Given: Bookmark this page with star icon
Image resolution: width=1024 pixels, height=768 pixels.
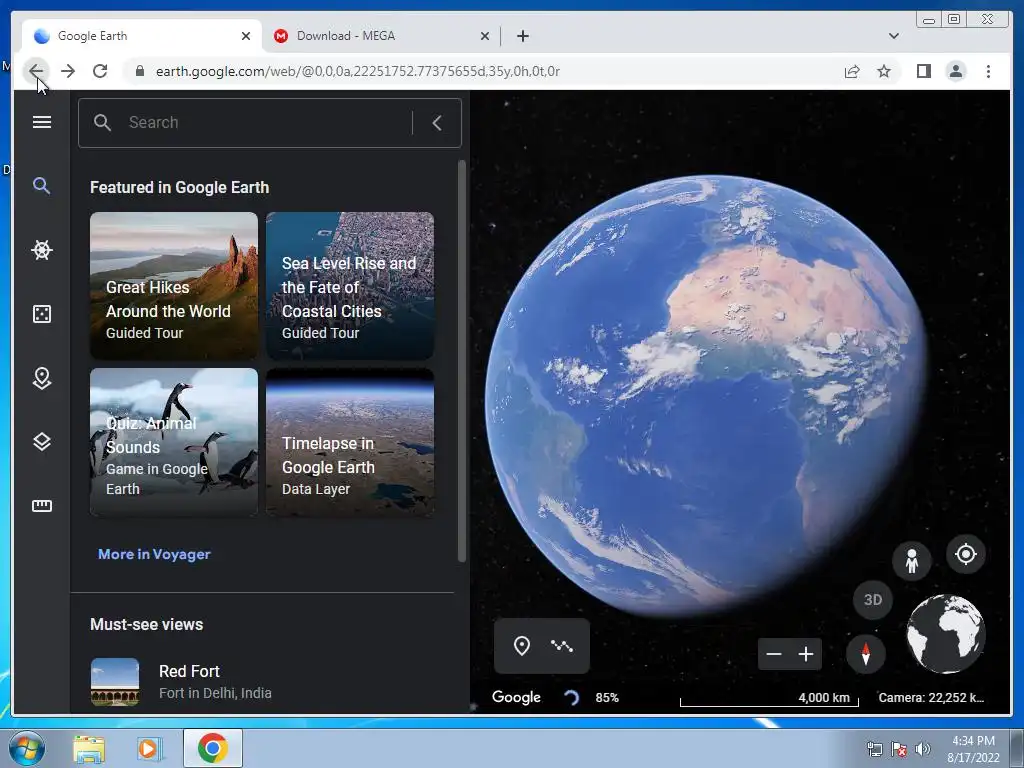Looking at the screenshot, I should pos(884,71).
